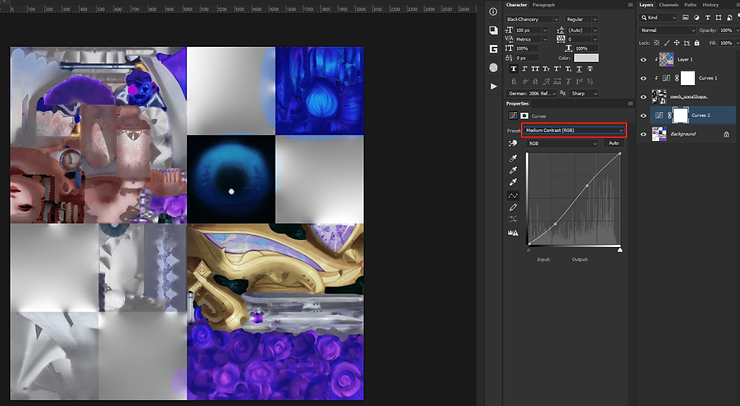Switch to the Channels tab
Image resolution: width=740 pixels, height=406 pixels.
pyautogui.click(x=667, y=5)
